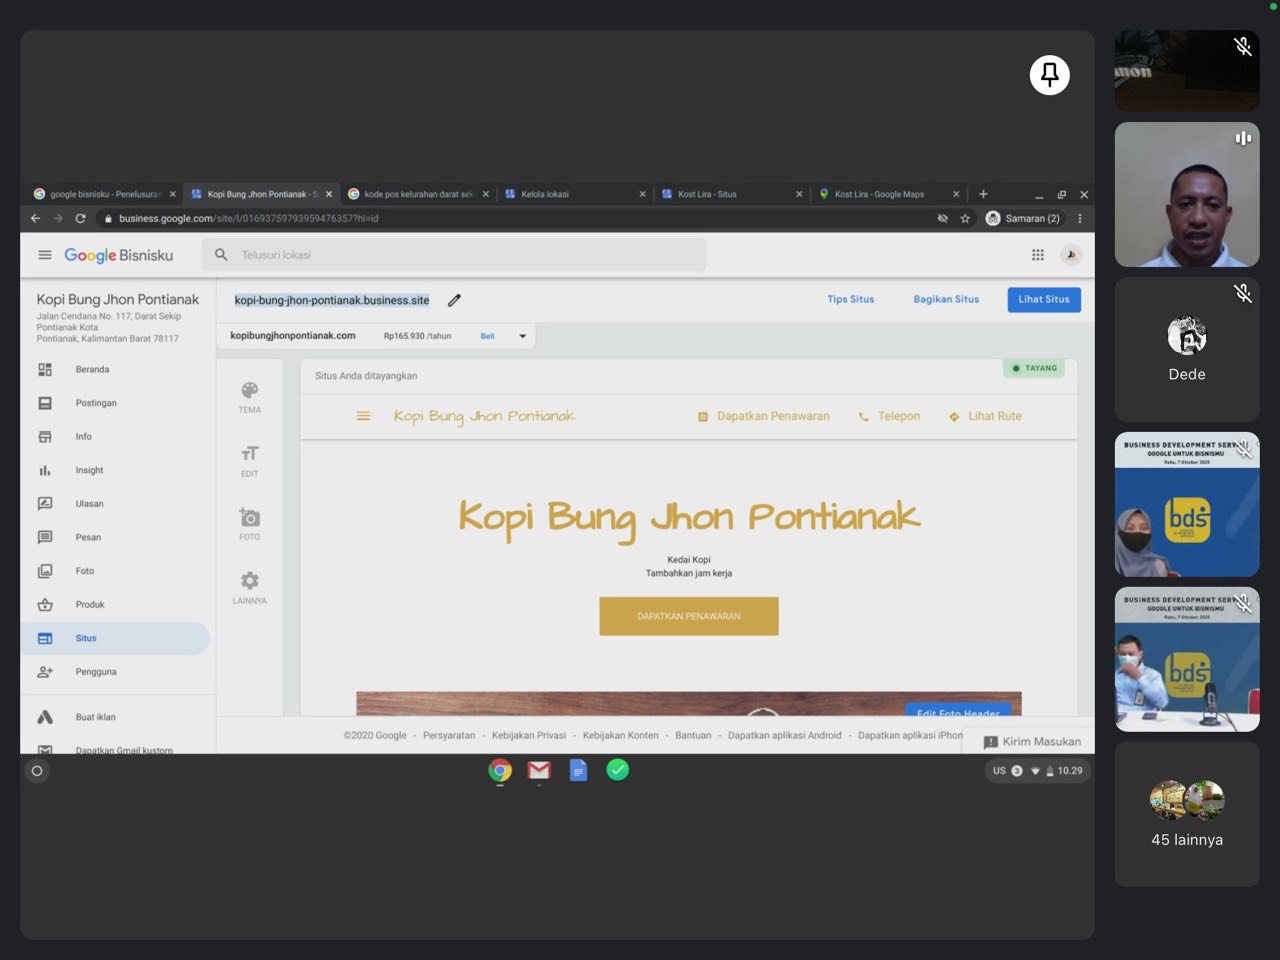Expand the domain purchase dropdown arrow
The image size is (1280, 960).
pos(522,336)
